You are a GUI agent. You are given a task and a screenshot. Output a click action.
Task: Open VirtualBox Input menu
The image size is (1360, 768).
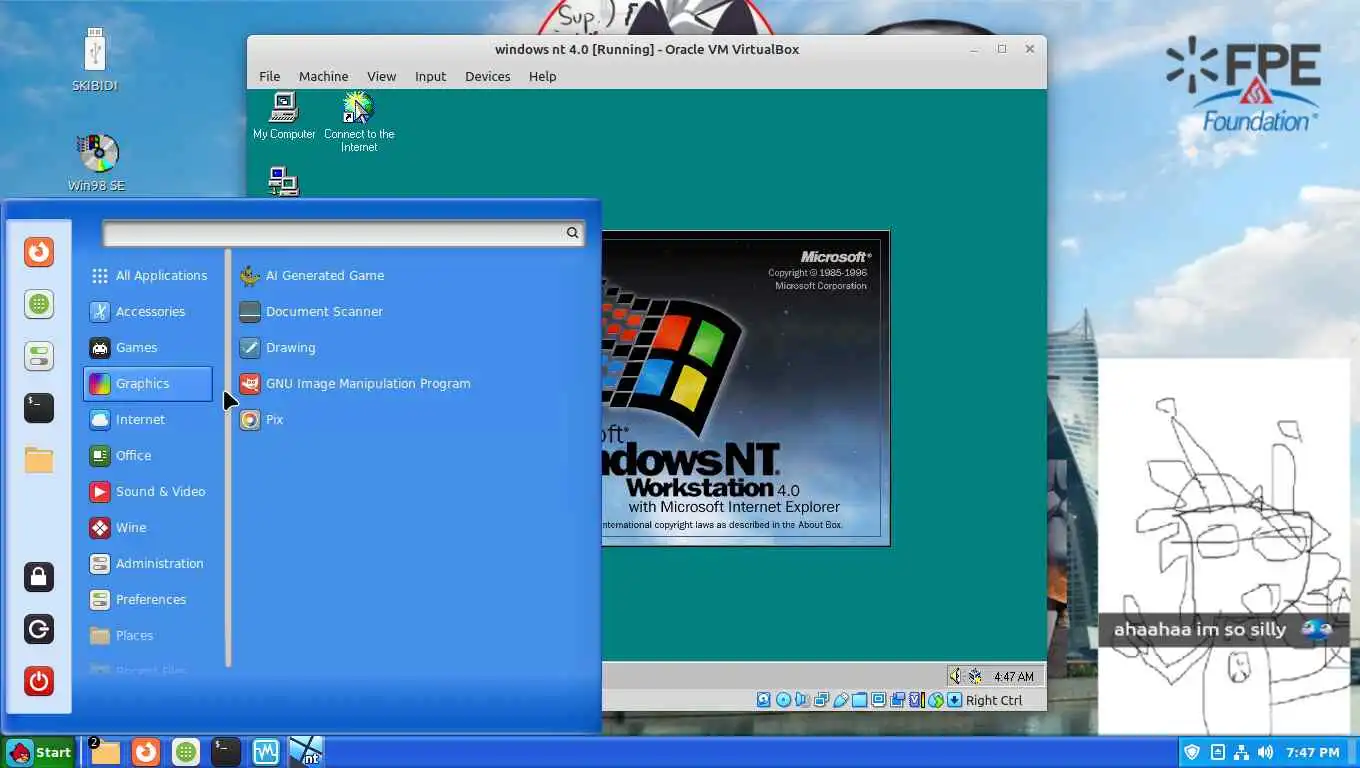(x=430, y=76)
